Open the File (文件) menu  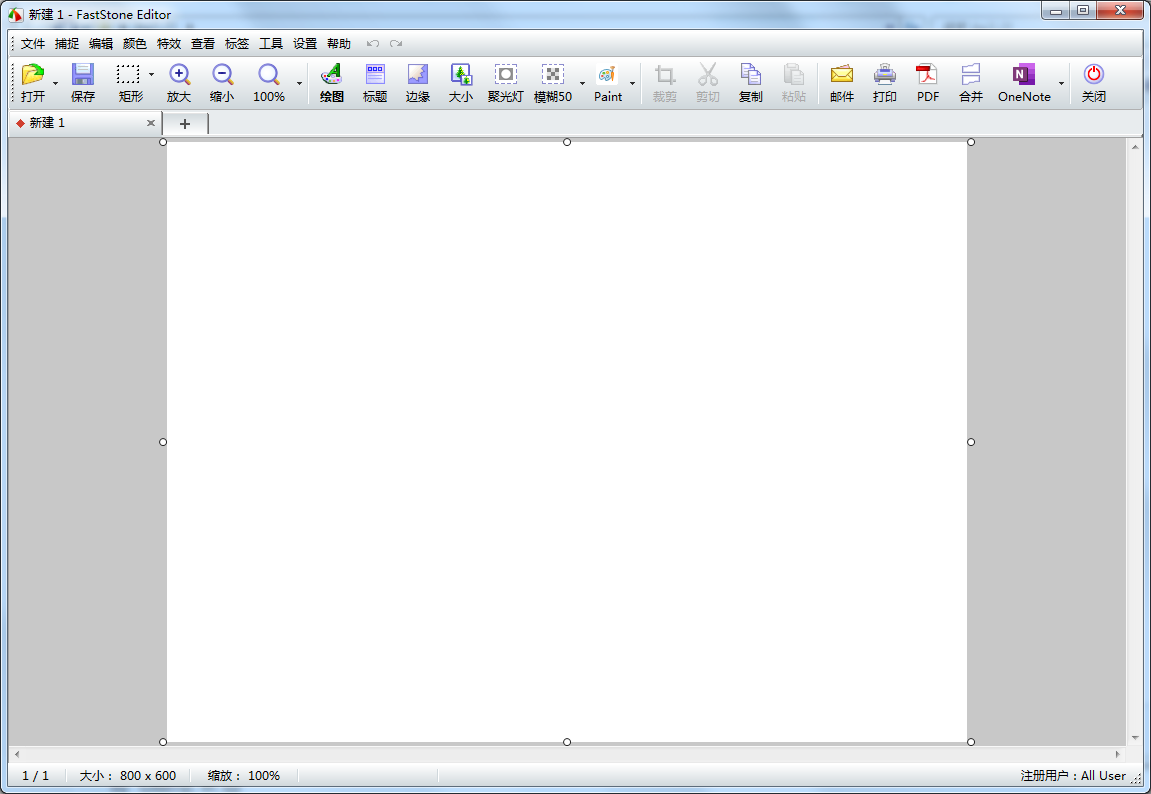33,44
